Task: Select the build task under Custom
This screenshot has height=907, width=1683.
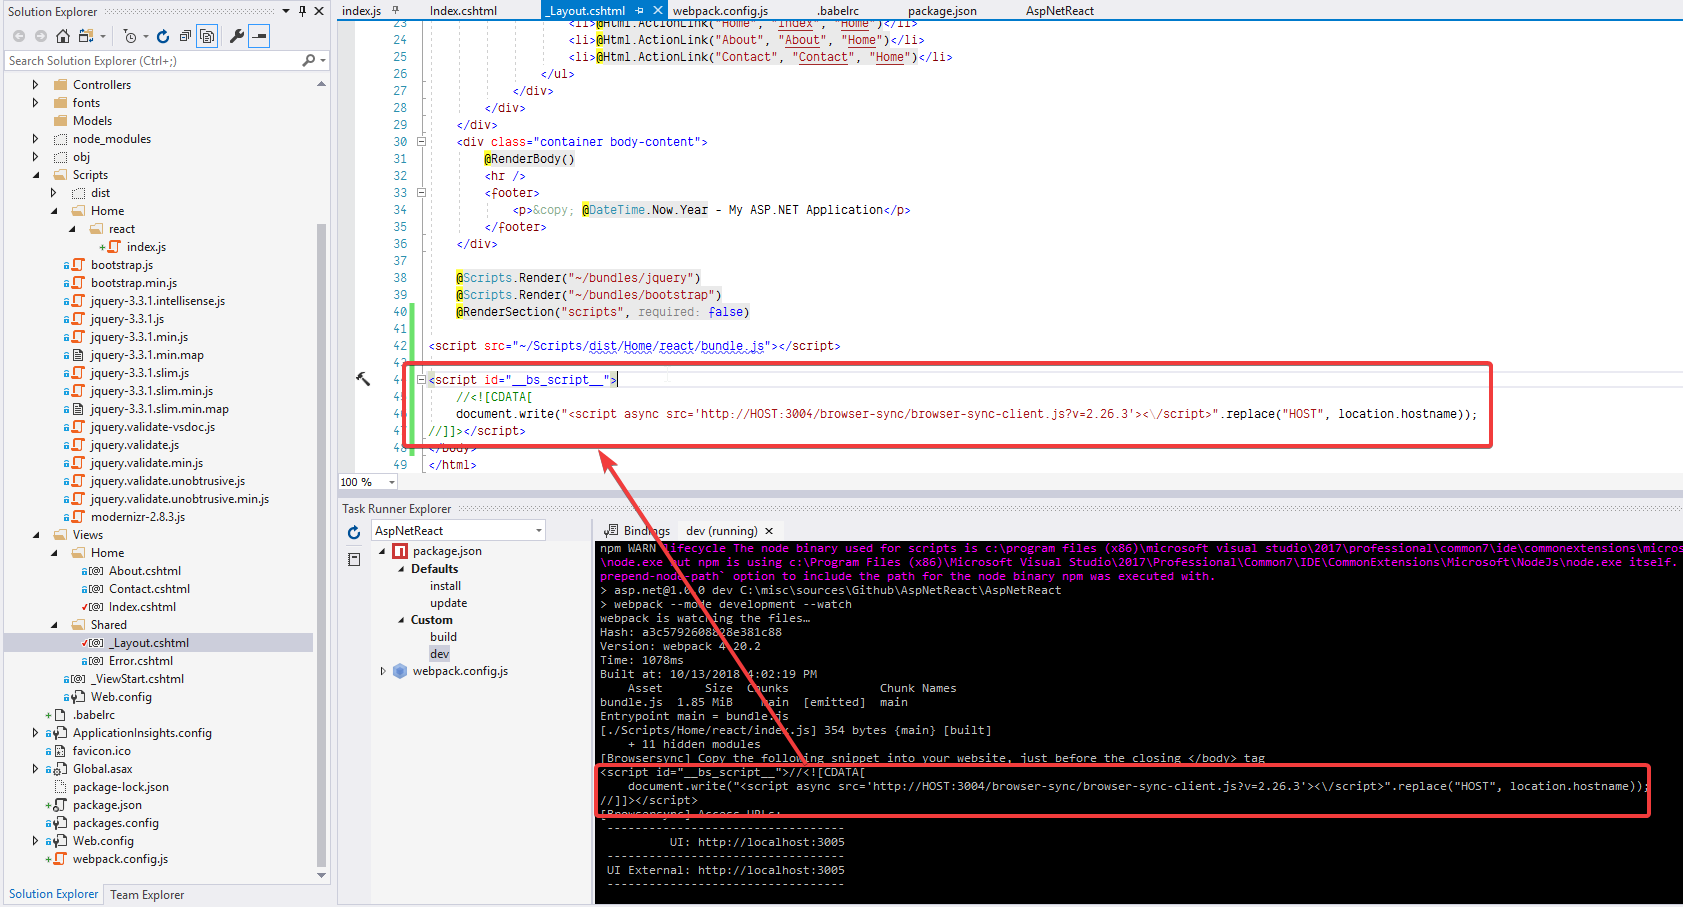Action: [x=443, y=637]
